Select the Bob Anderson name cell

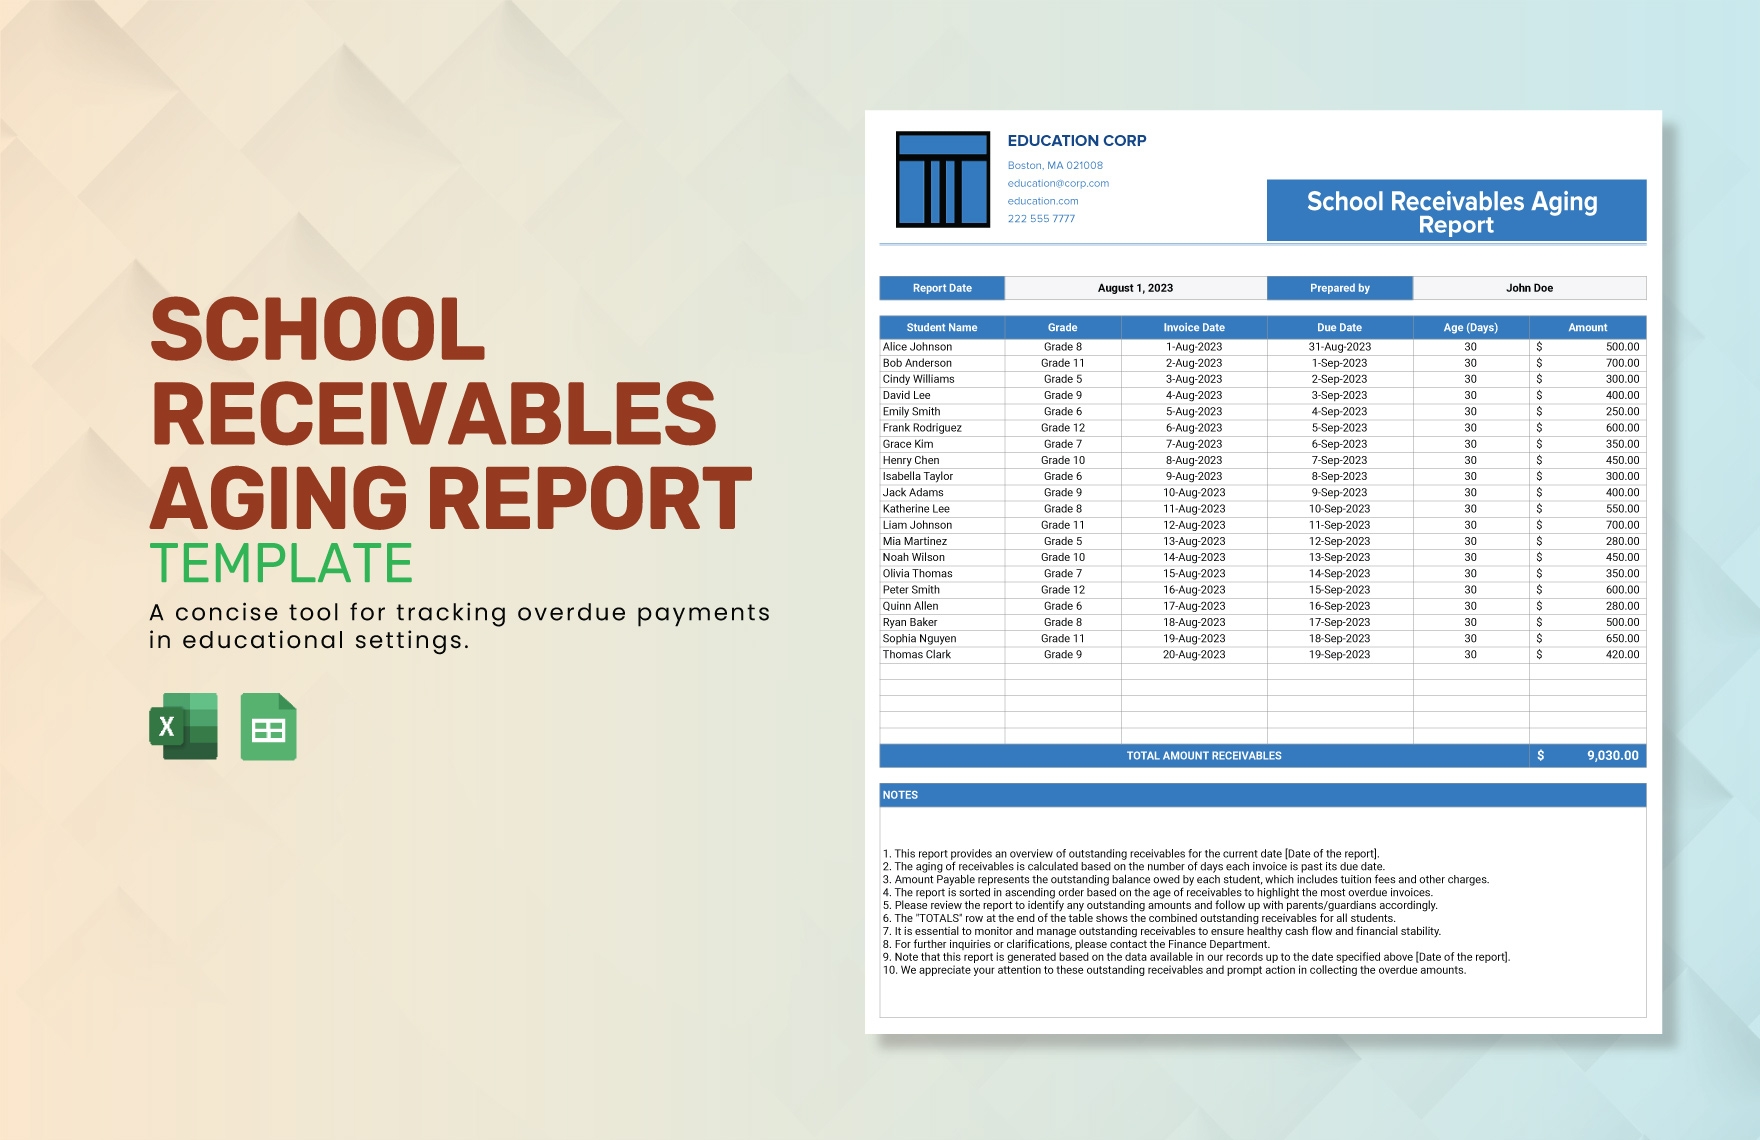pyautogui.click(x=942, y=363)
